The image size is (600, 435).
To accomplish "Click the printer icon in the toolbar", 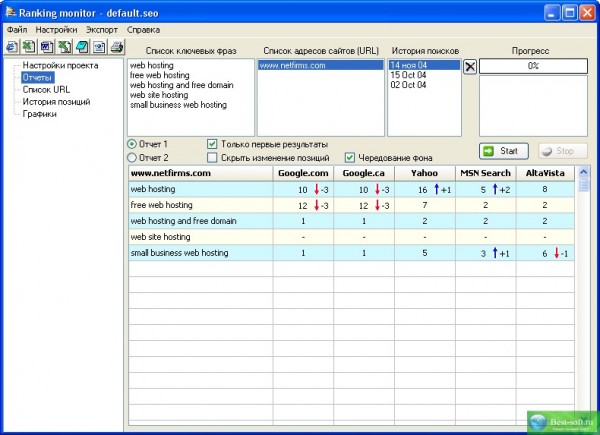I will 116,47.
